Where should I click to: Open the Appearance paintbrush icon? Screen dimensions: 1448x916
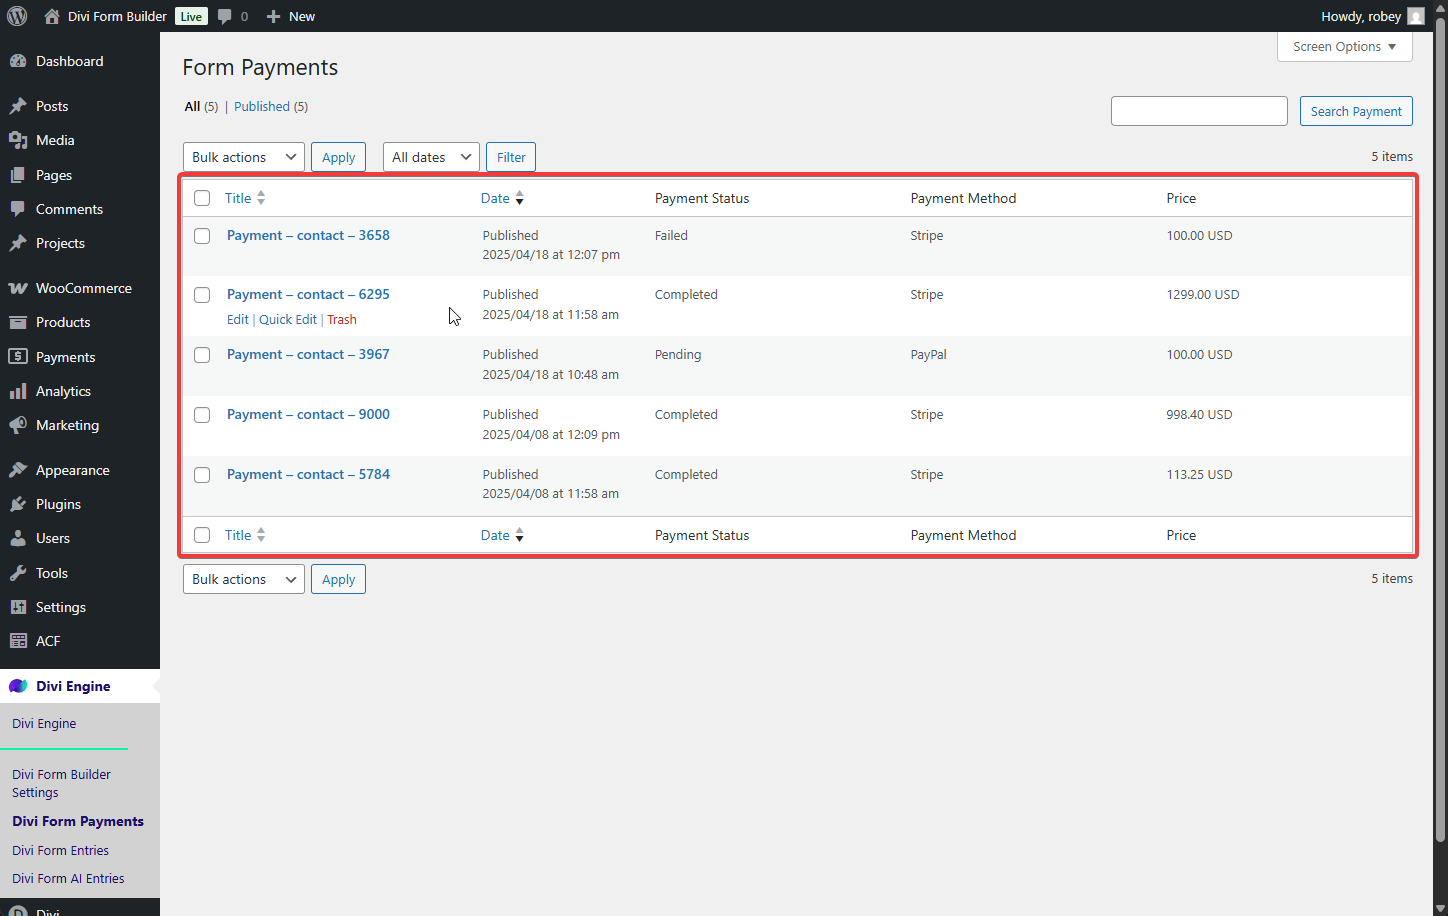(20, 469)
